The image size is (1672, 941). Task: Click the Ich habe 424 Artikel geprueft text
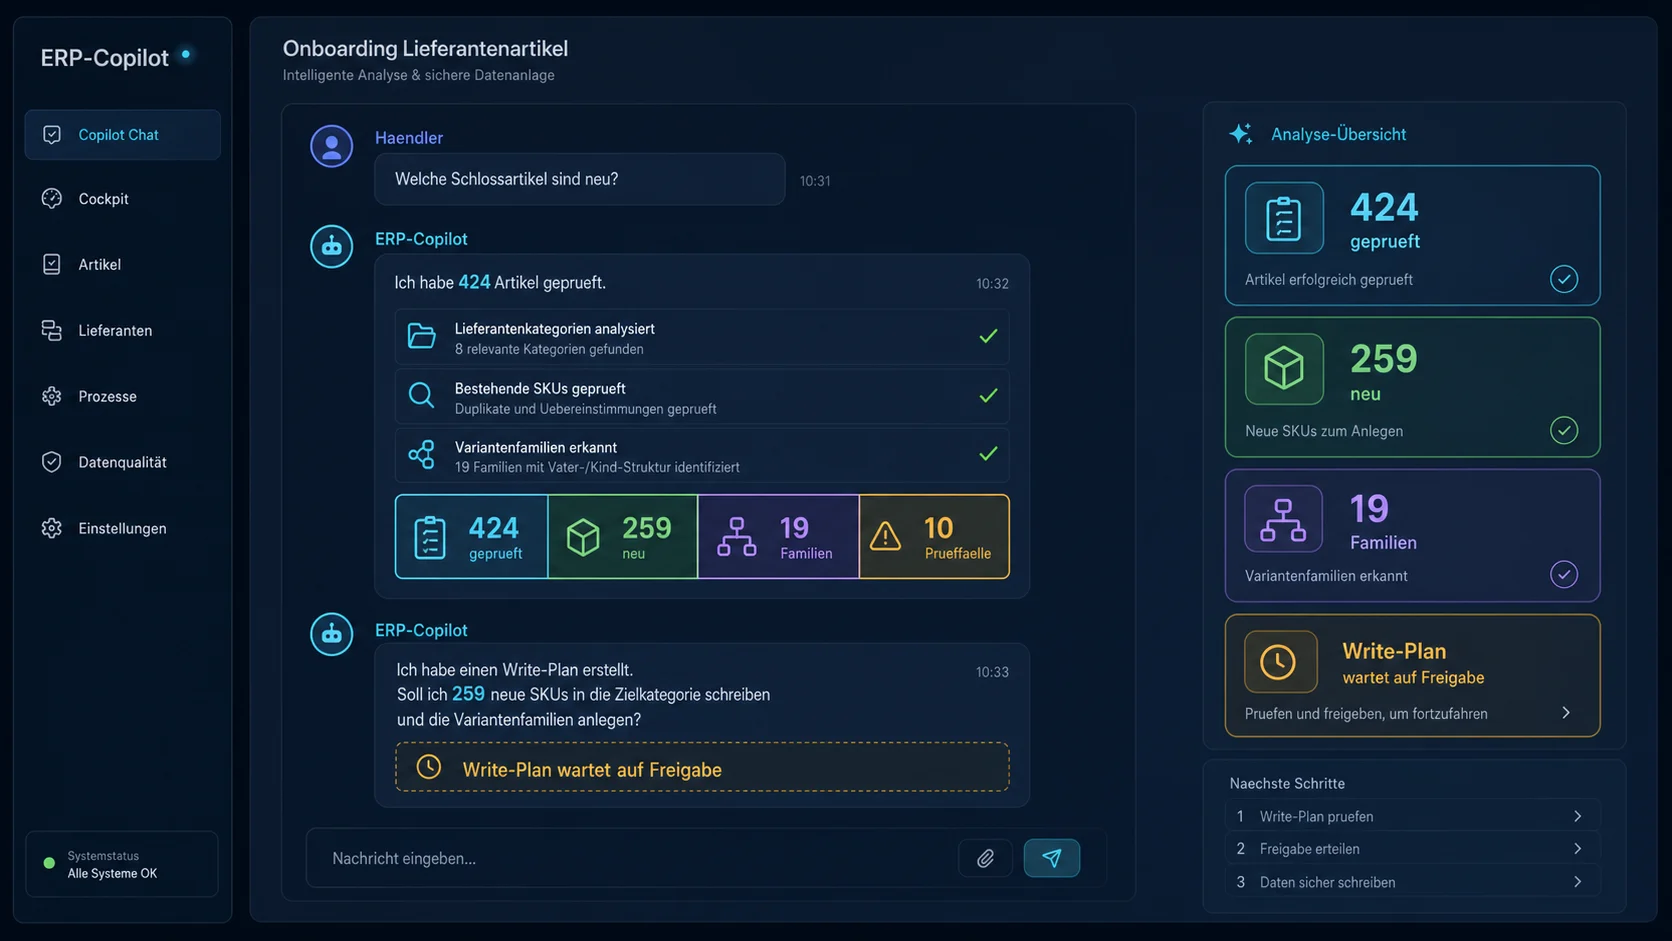(500, 283)
